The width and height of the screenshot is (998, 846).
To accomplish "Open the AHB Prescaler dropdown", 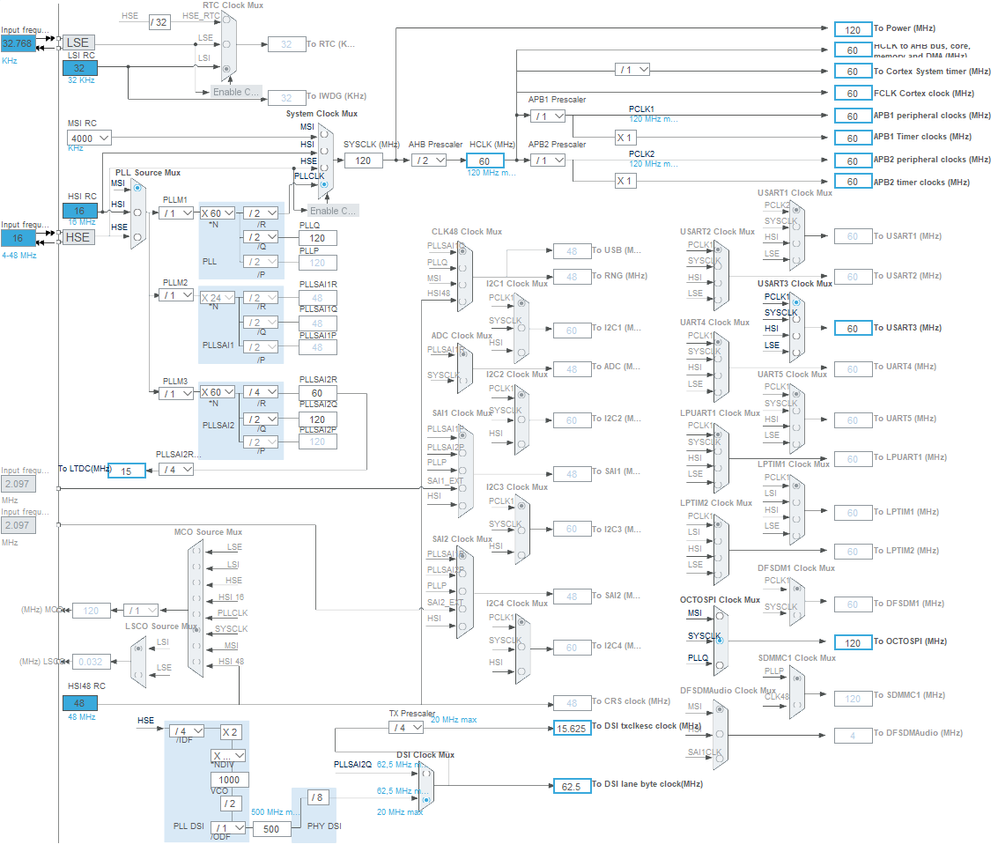I will 429,160.
